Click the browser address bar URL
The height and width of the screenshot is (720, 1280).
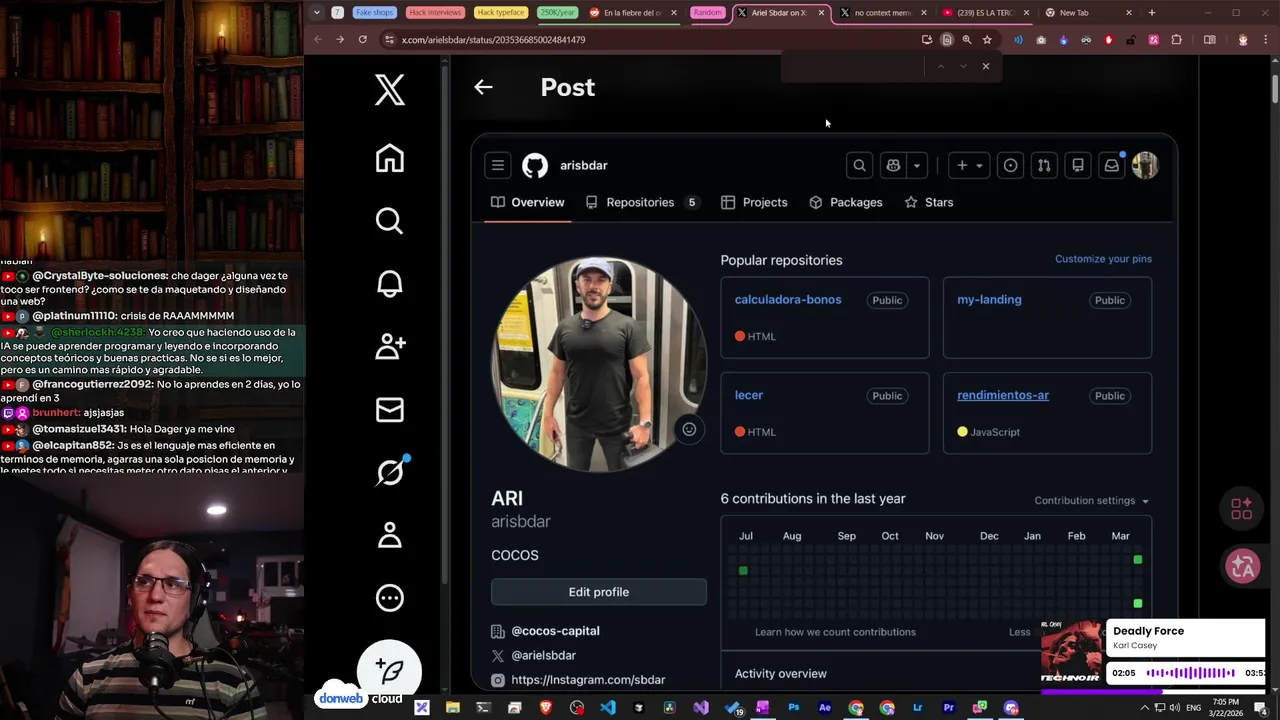click(493, 40)
